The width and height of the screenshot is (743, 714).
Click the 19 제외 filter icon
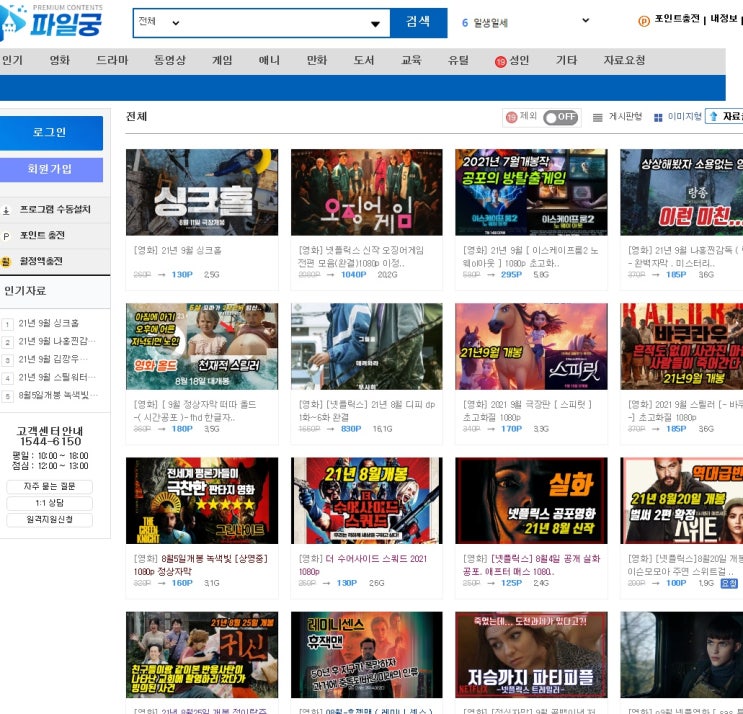click(511, 117)
